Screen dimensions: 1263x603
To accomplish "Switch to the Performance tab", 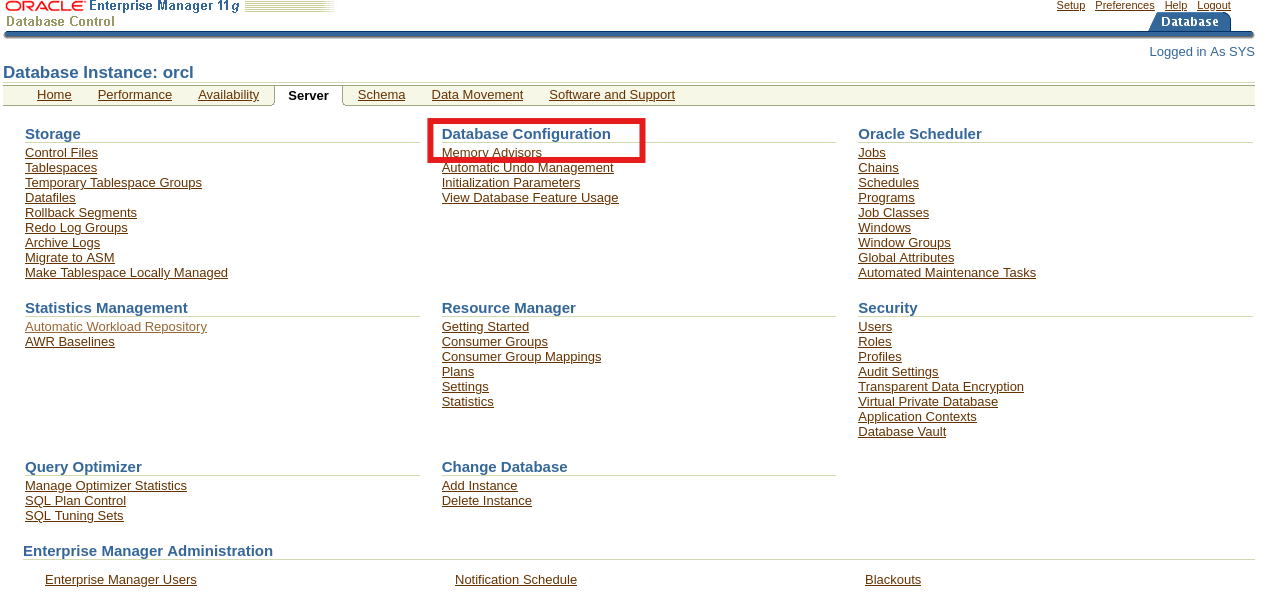I will click(x=135, y=95).
